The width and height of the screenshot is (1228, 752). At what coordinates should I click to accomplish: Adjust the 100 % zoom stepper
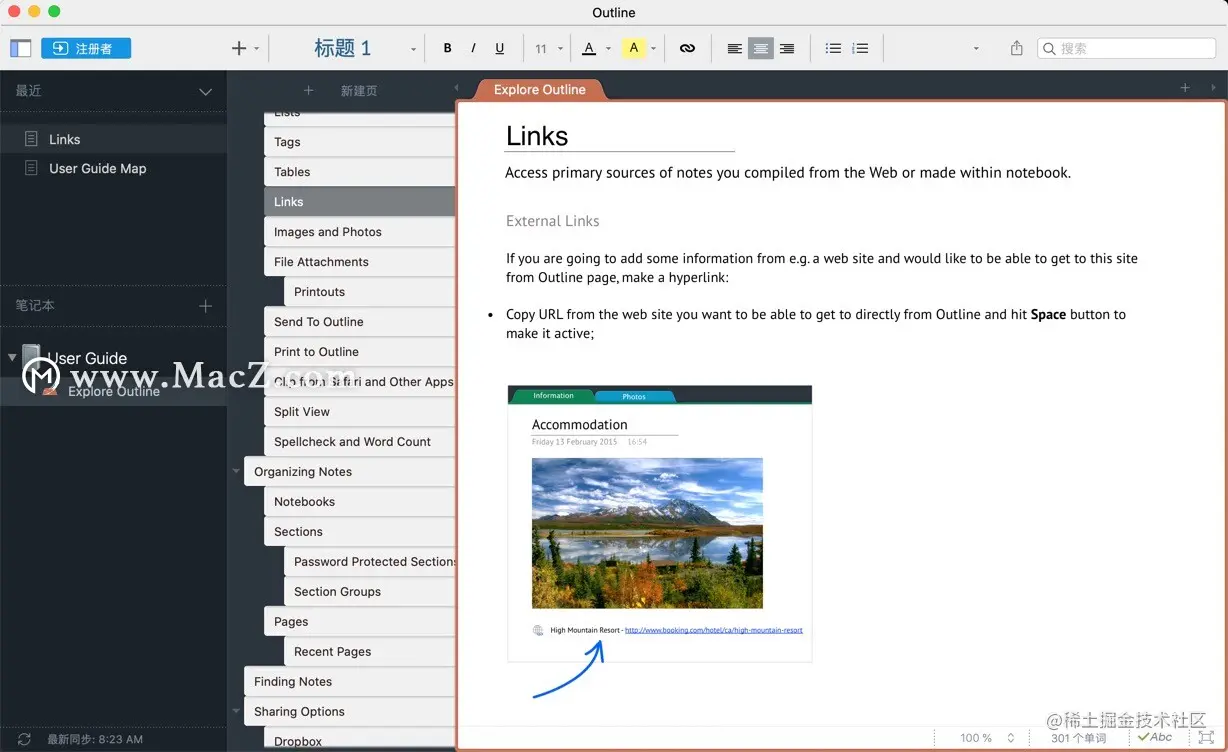click(x=1011, y=738)
